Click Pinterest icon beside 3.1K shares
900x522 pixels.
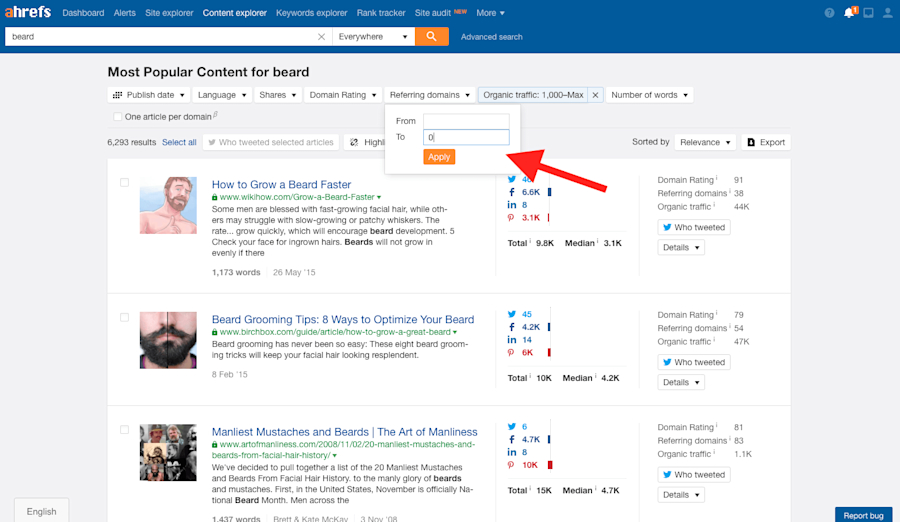(511, 218)
